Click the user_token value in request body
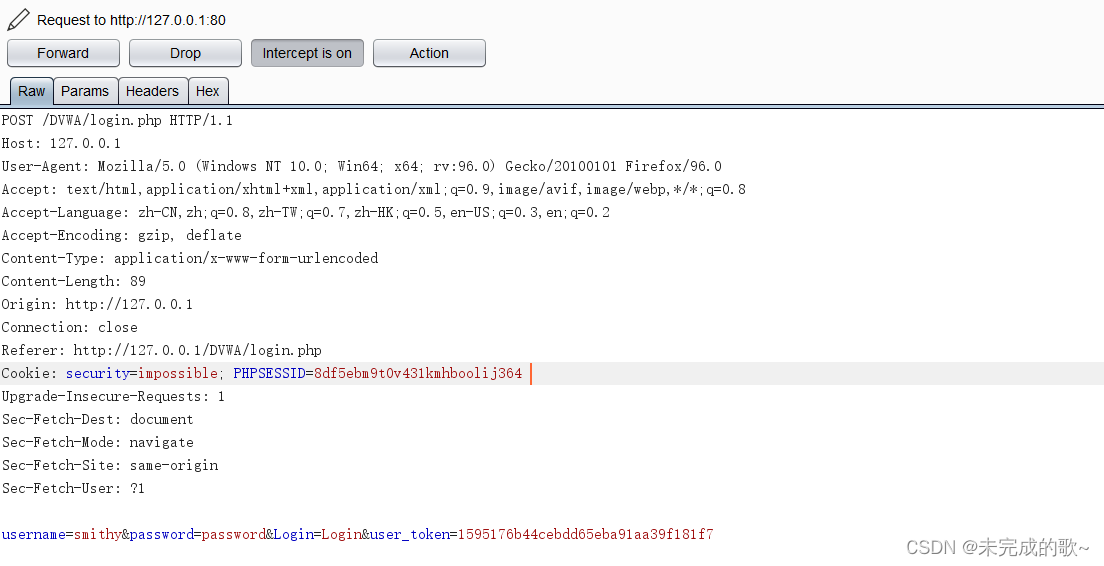The height and width of the screenshot is (566, 1104). pos(586,534)
